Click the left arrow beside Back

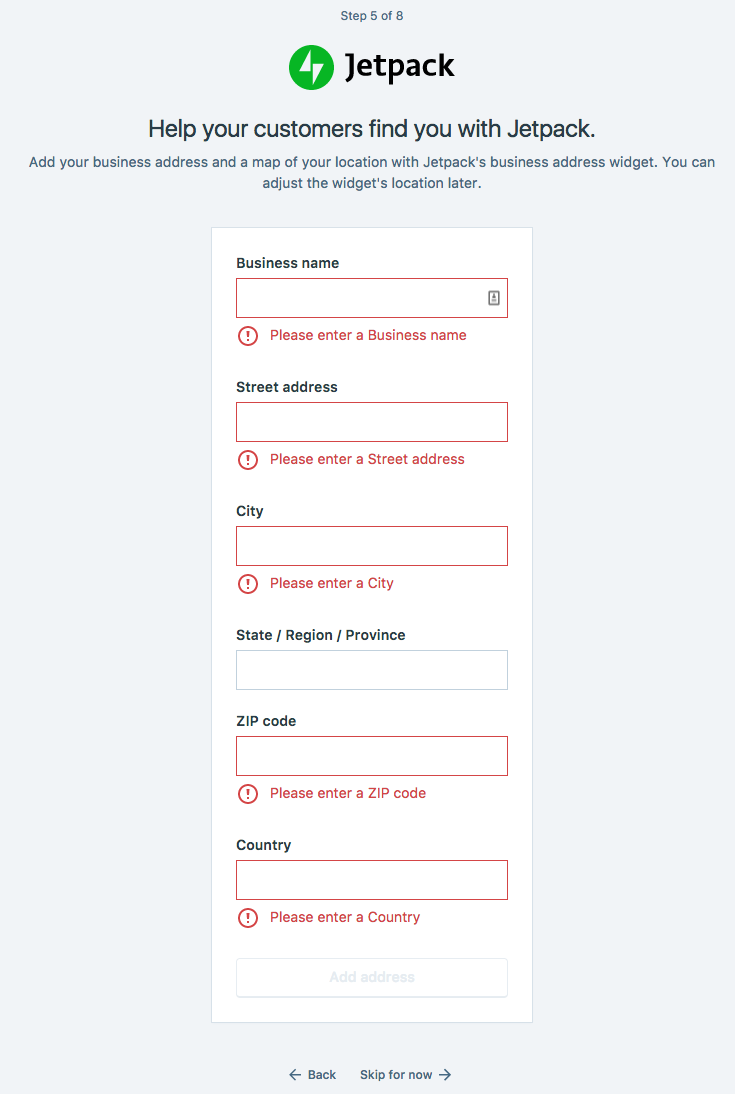click(x=295, y=1075)
